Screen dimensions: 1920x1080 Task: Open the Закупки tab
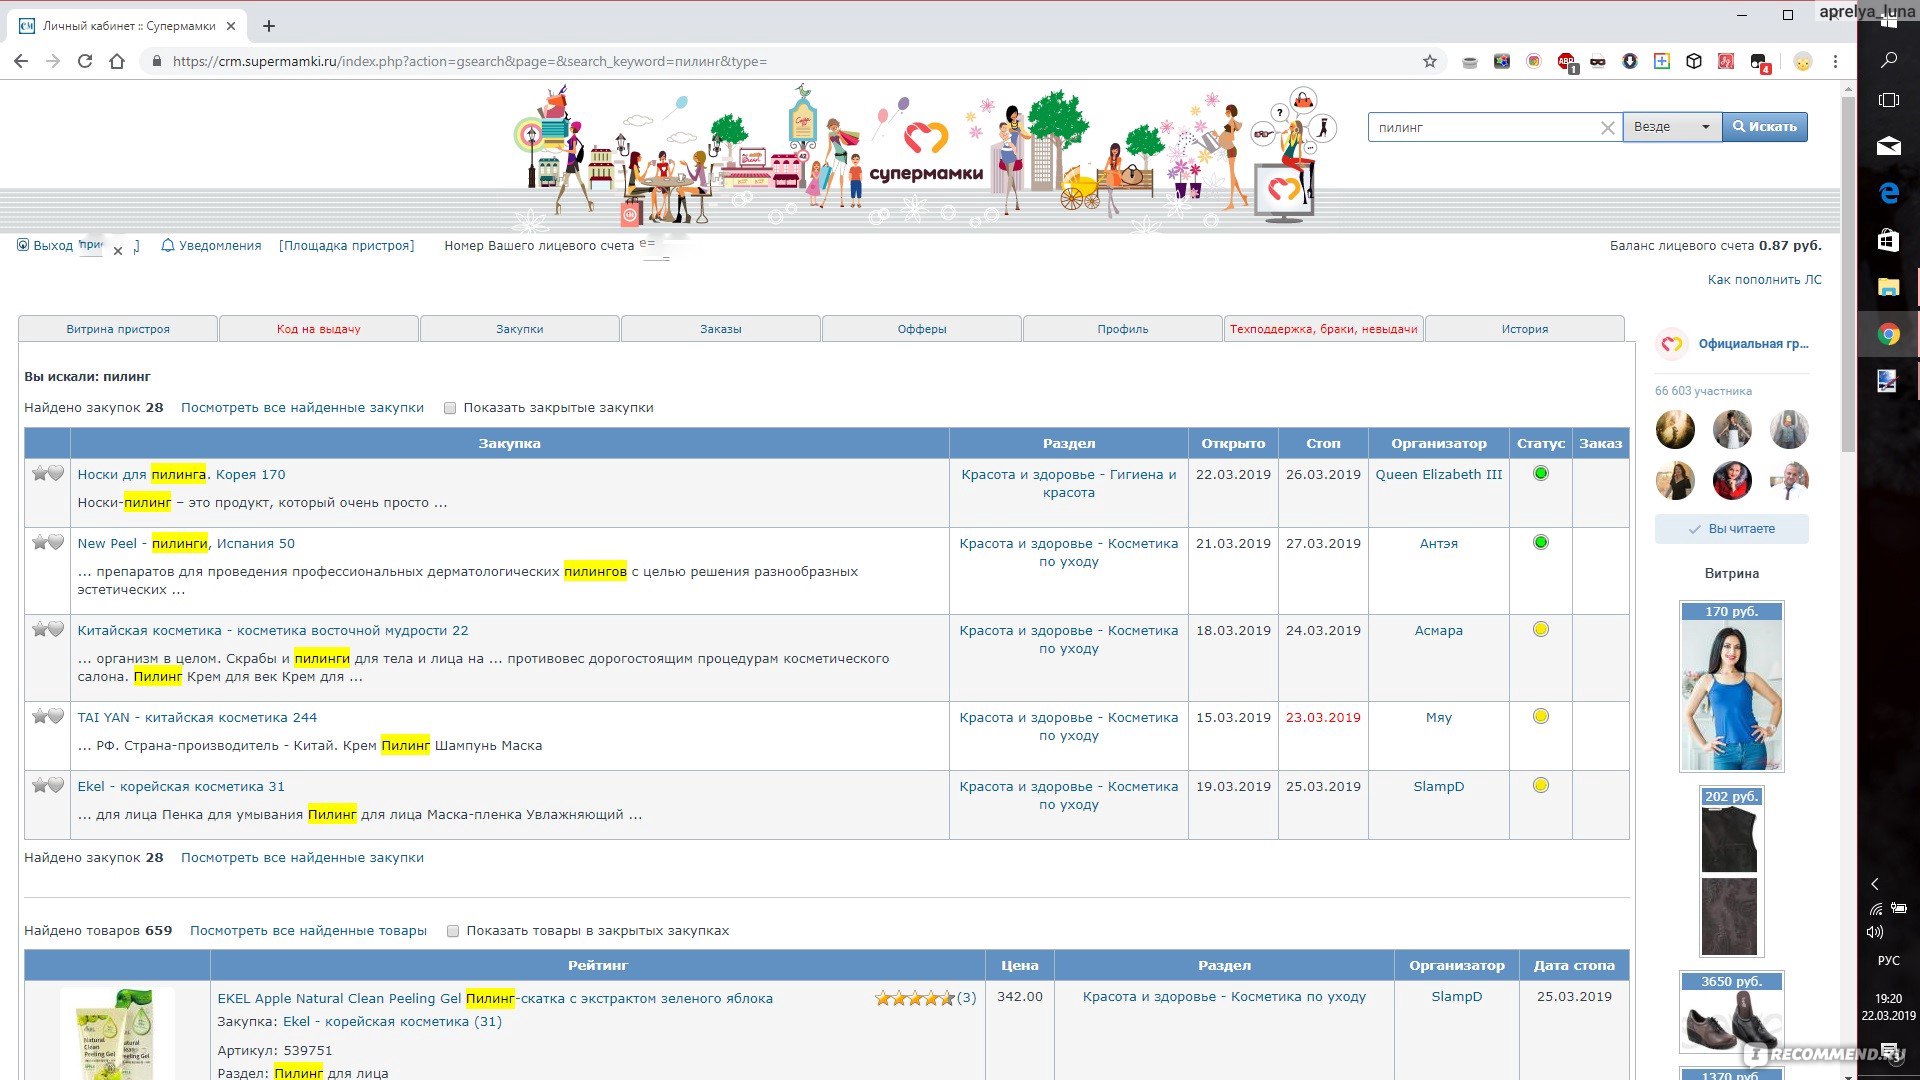[520, 329]
